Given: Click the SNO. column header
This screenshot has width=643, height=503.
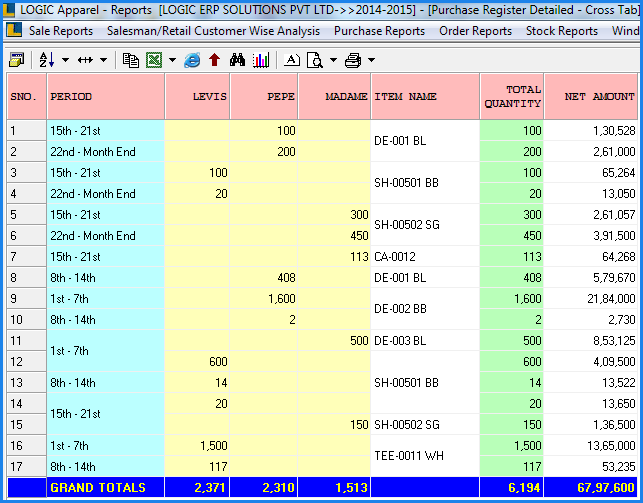Looking at the screenshot, I should [x=27, y=97].
